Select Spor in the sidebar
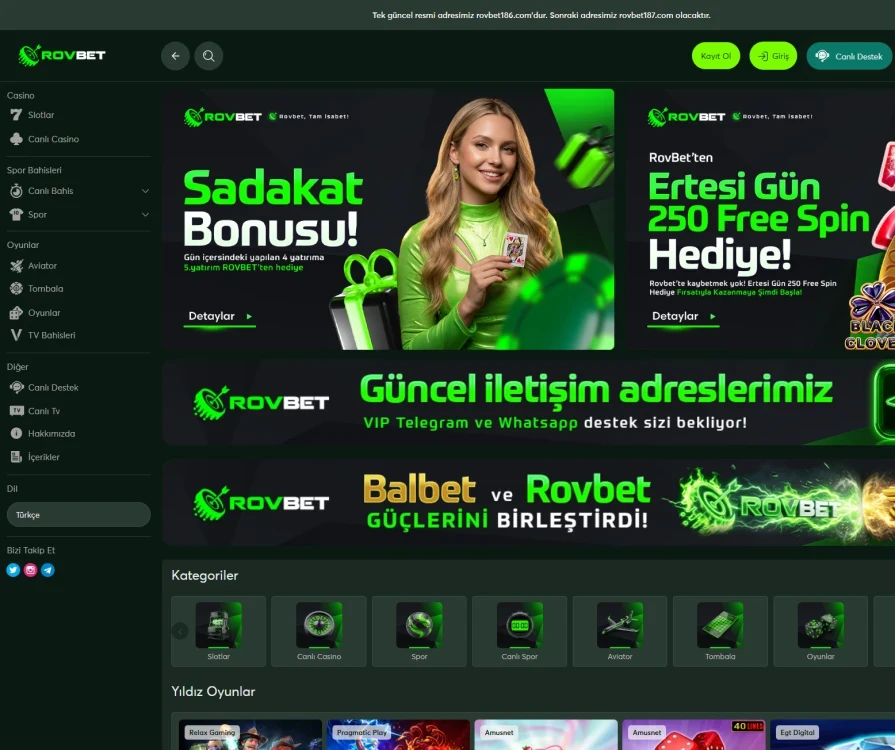Screen dimensions: 895x750 (x=37, y=215)
